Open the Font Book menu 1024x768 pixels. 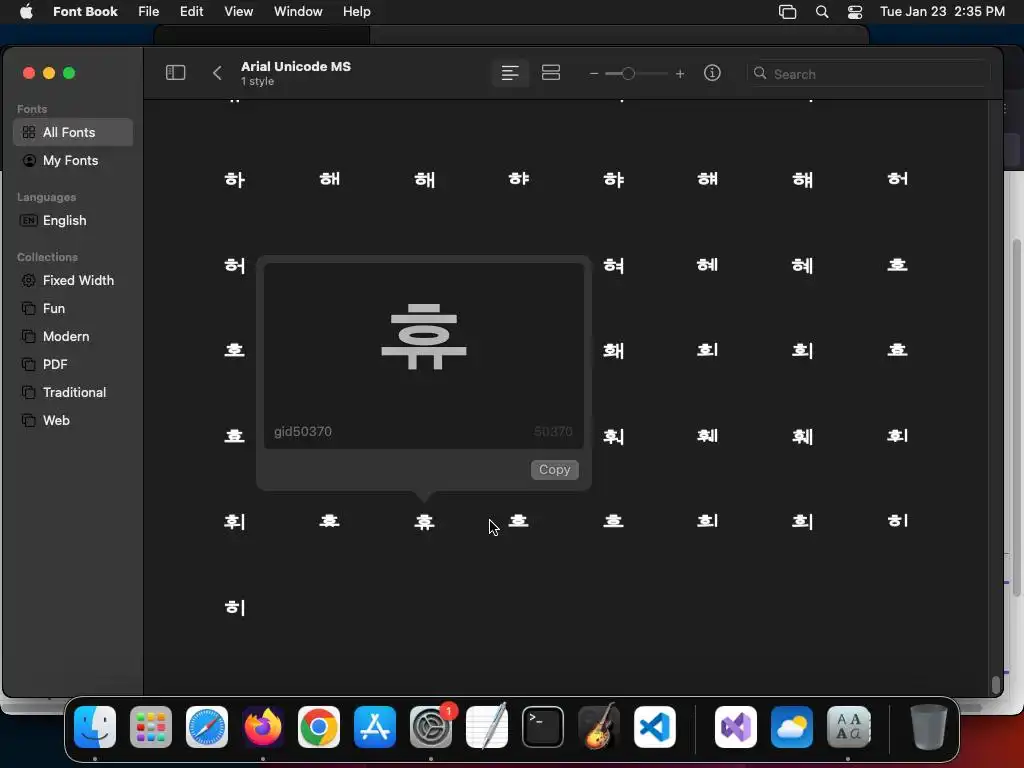[85, 12]
